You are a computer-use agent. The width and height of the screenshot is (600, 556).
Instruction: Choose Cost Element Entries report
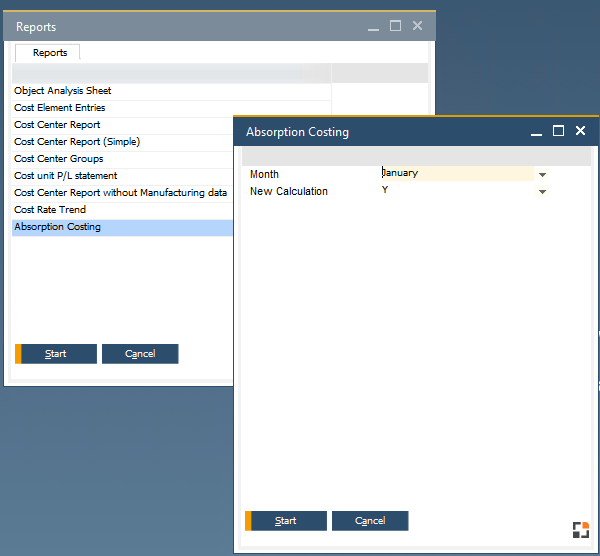60,108
